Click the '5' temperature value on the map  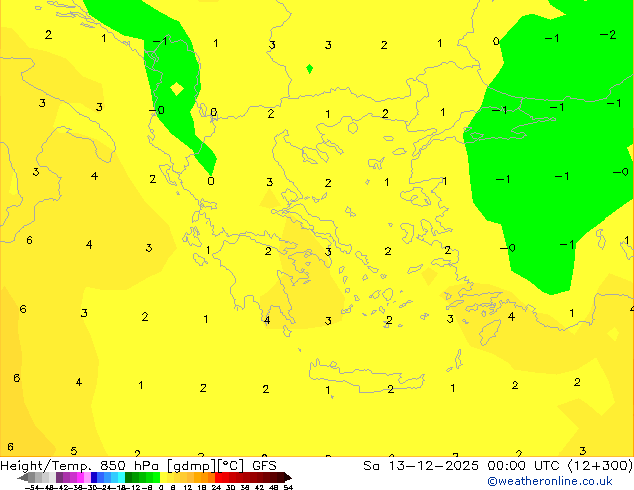point(74,450)
